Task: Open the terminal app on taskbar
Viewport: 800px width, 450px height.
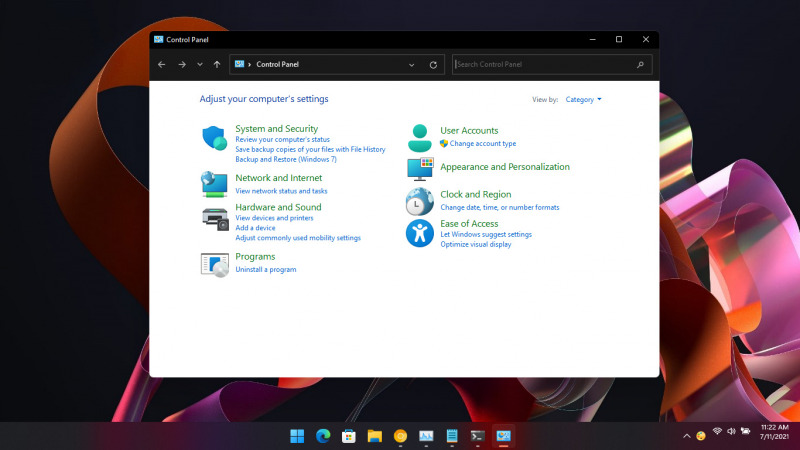Action: (x=478, y=436)
